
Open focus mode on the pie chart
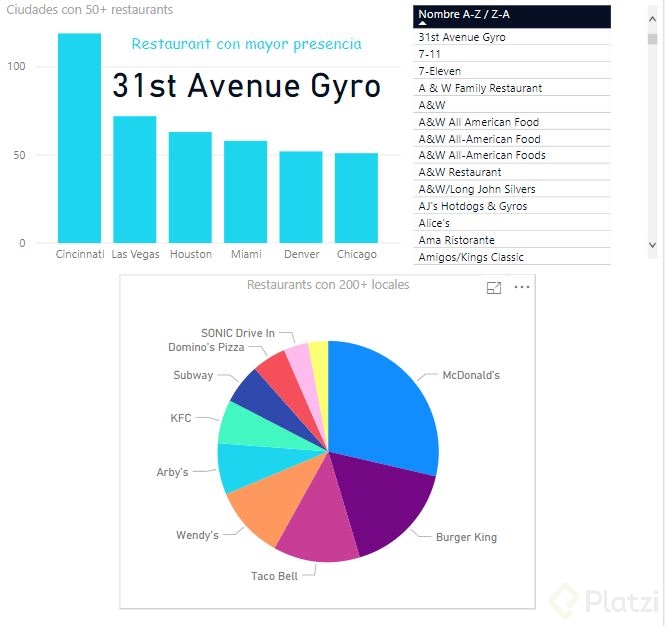tap(494, 288)
